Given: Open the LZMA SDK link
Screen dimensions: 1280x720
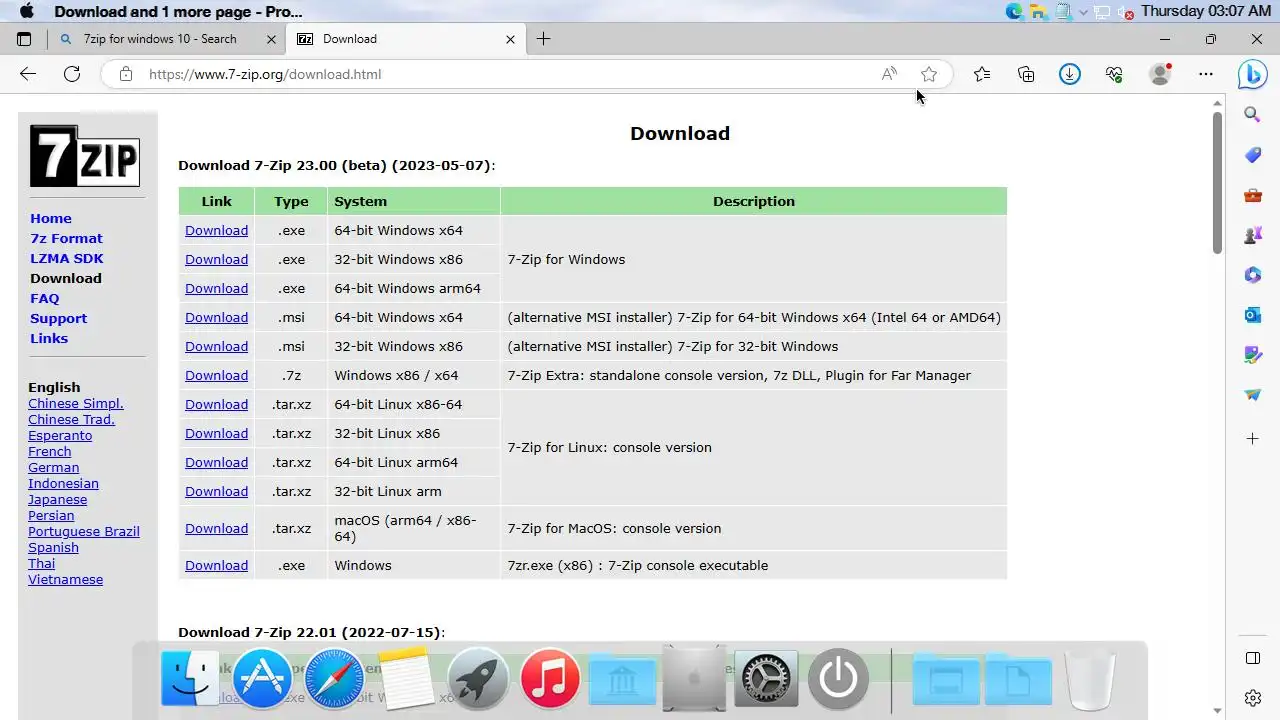Looking at the screenshot, I should pyautogui.click(x=67, y=258).
